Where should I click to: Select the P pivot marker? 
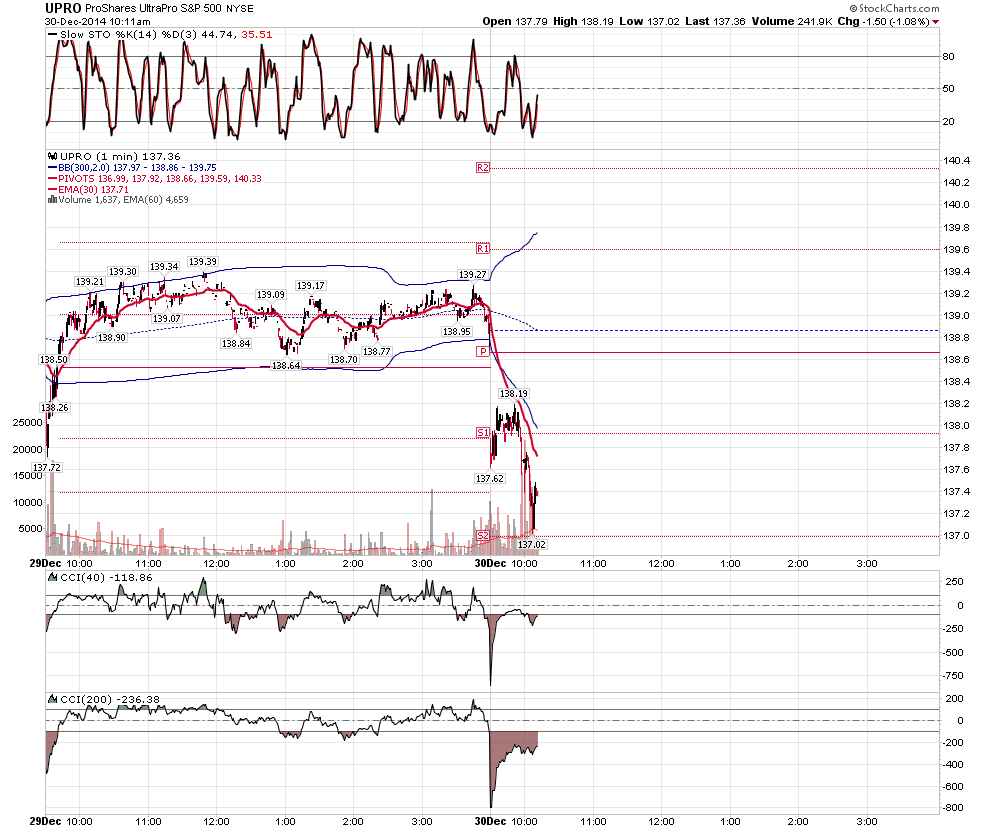click(483, 351)
